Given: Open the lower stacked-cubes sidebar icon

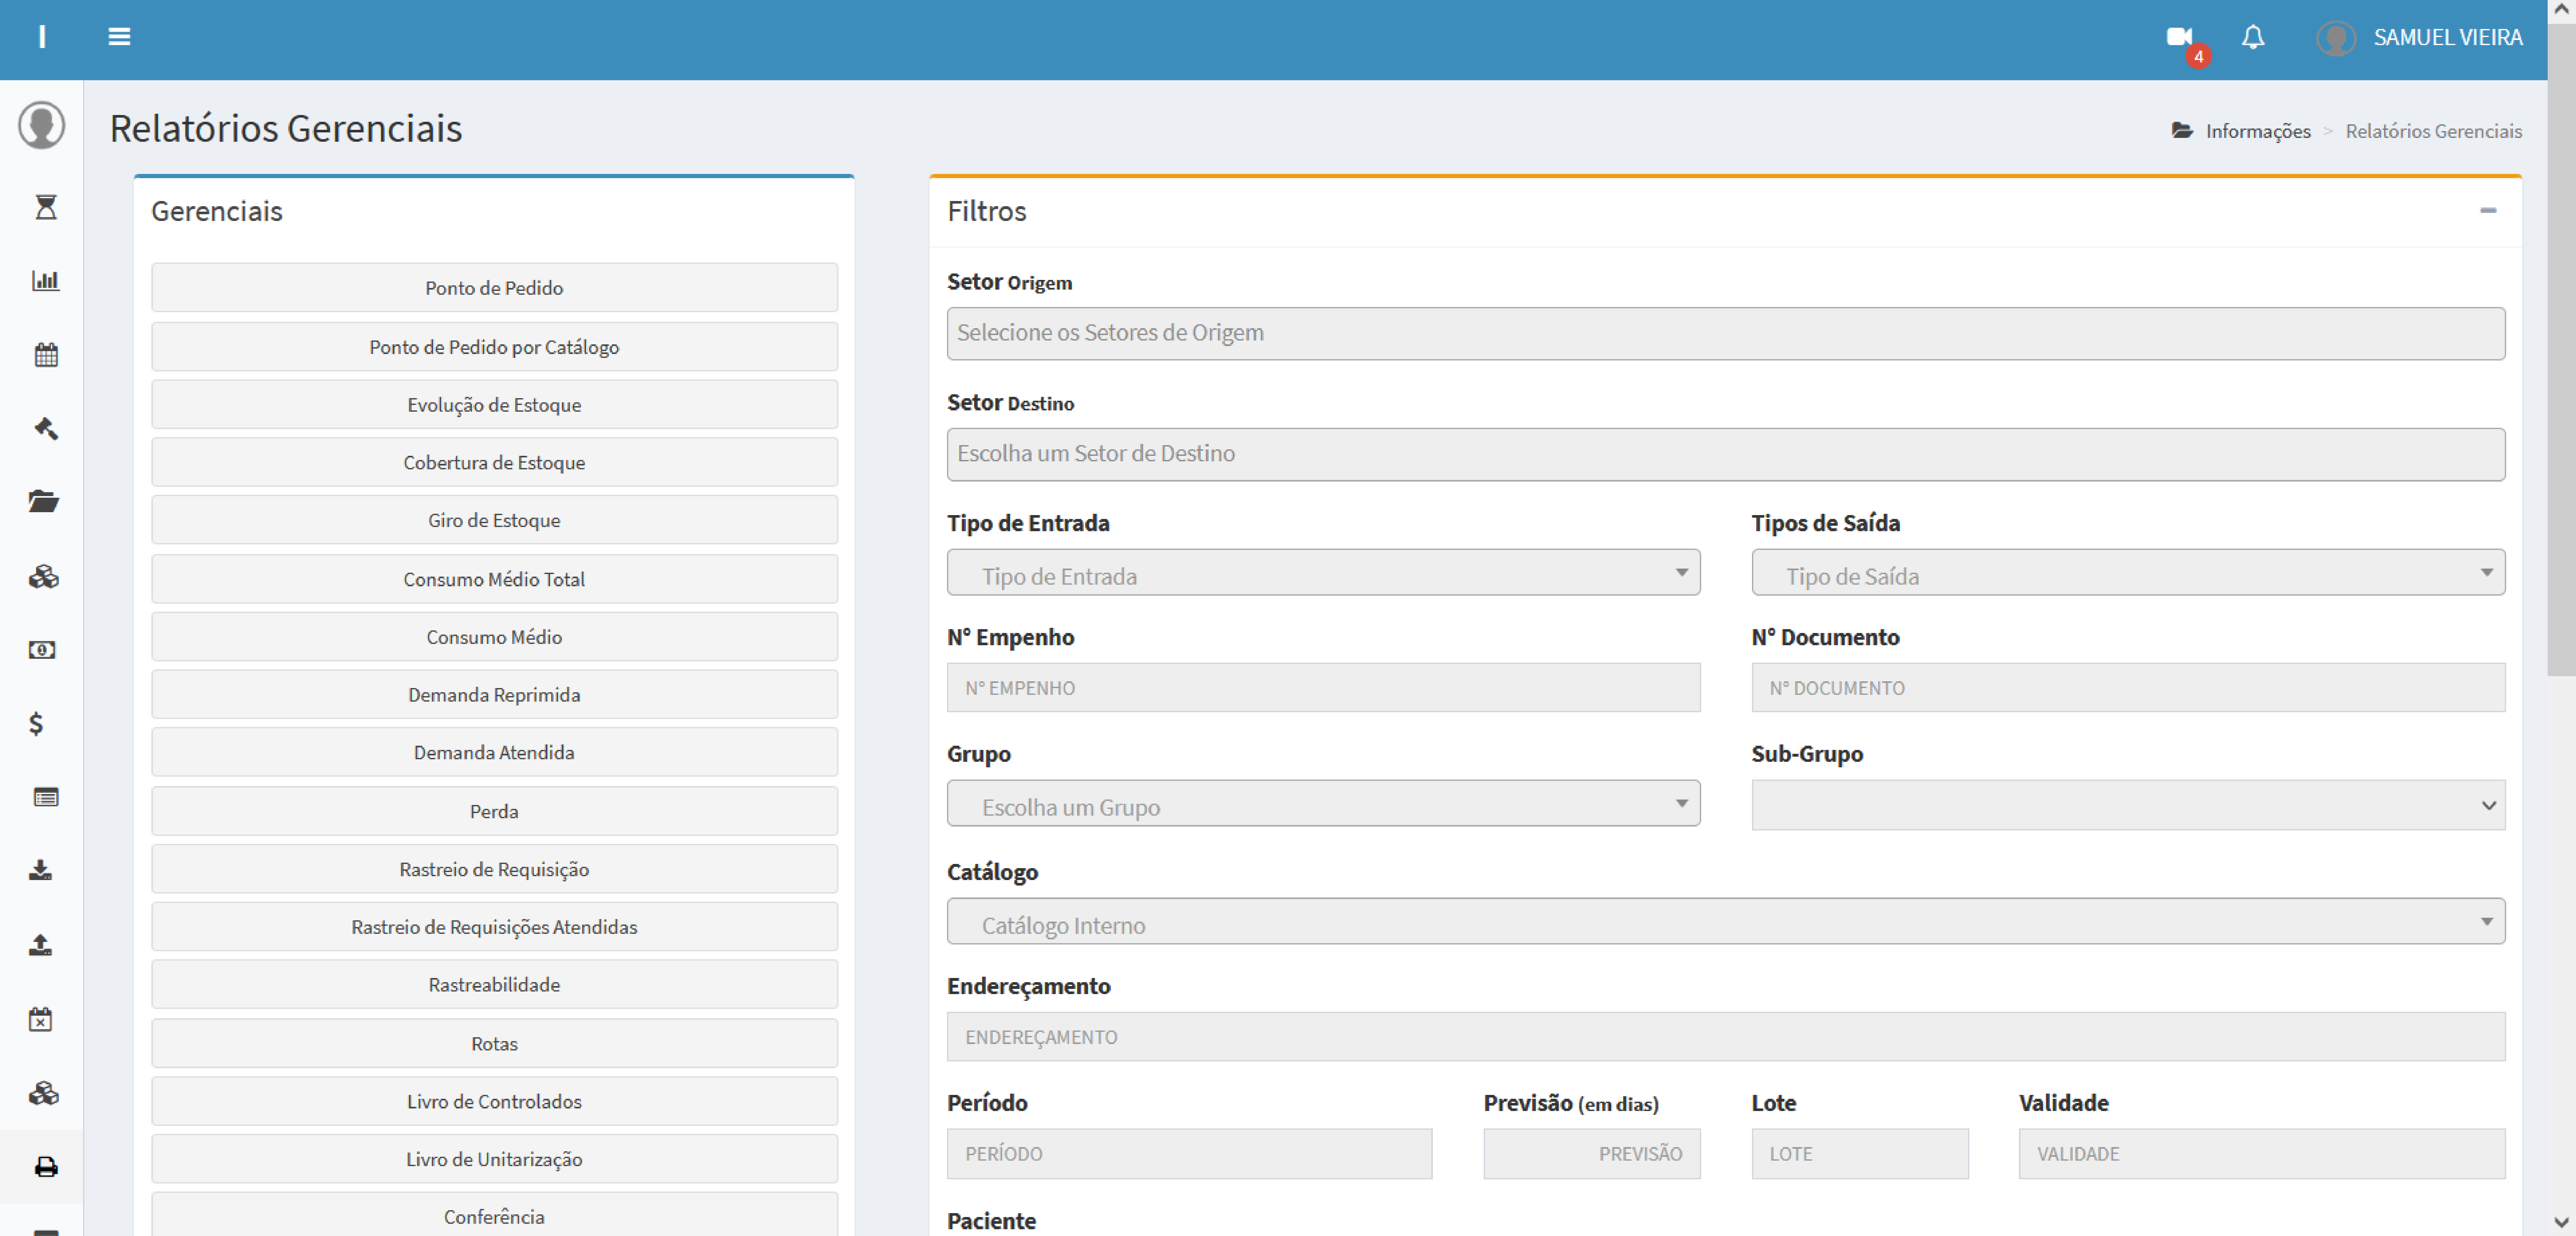Looking at the screenshot, I should click(44, 1093).
